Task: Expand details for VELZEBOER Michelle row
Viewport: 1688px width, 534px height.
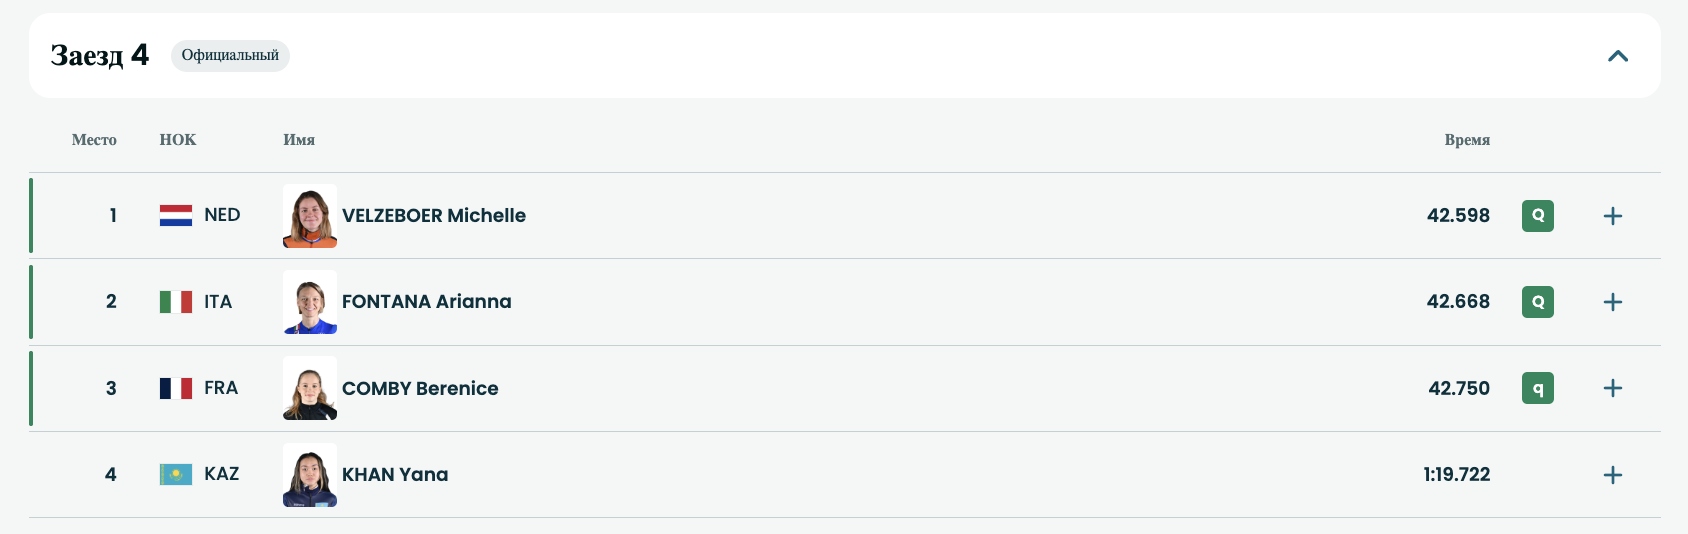Action: pyautogui.click(x=1612, y=216)
